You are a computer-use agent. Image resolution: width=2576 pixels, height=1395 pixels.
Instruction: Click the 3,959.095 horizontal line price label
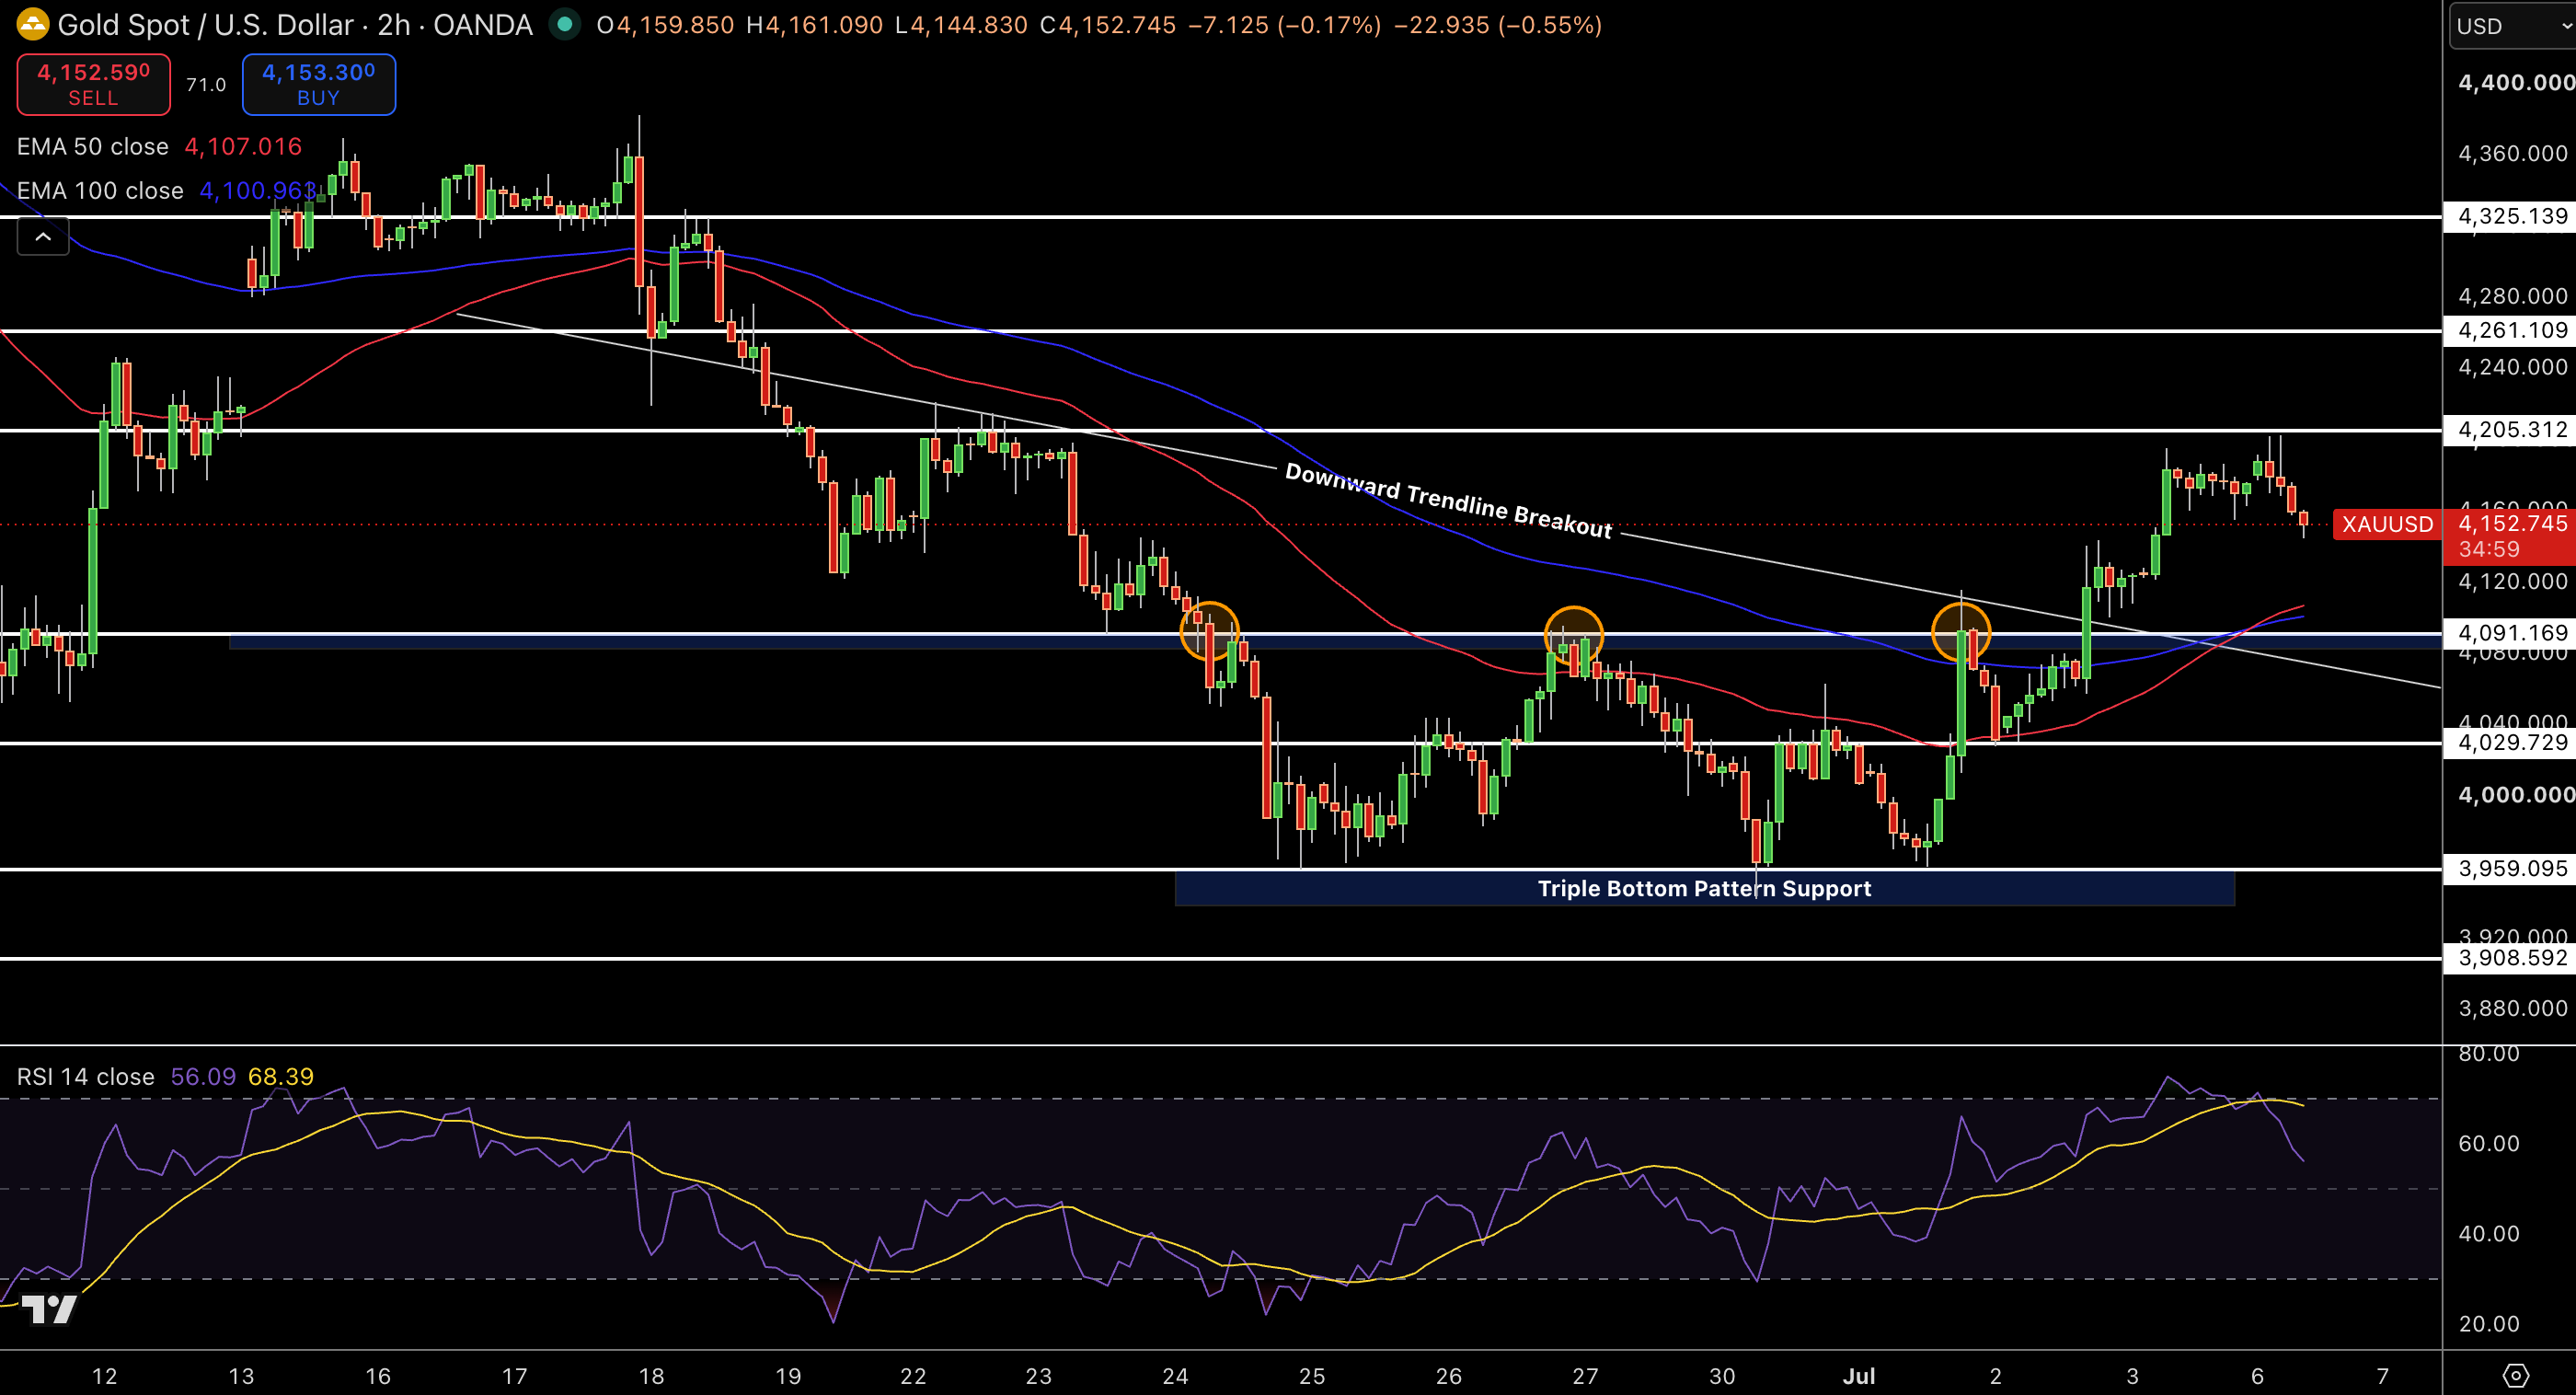[x=2512, y=868]
